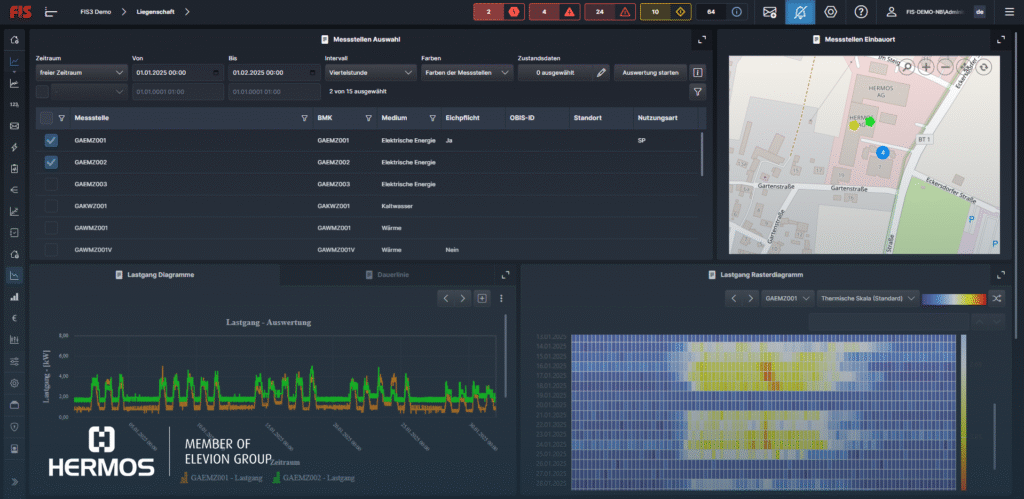Viewport: 1024px width, 499px height.
Task: Open the lightning bolt icon in left sidebar
Action: 14,148
